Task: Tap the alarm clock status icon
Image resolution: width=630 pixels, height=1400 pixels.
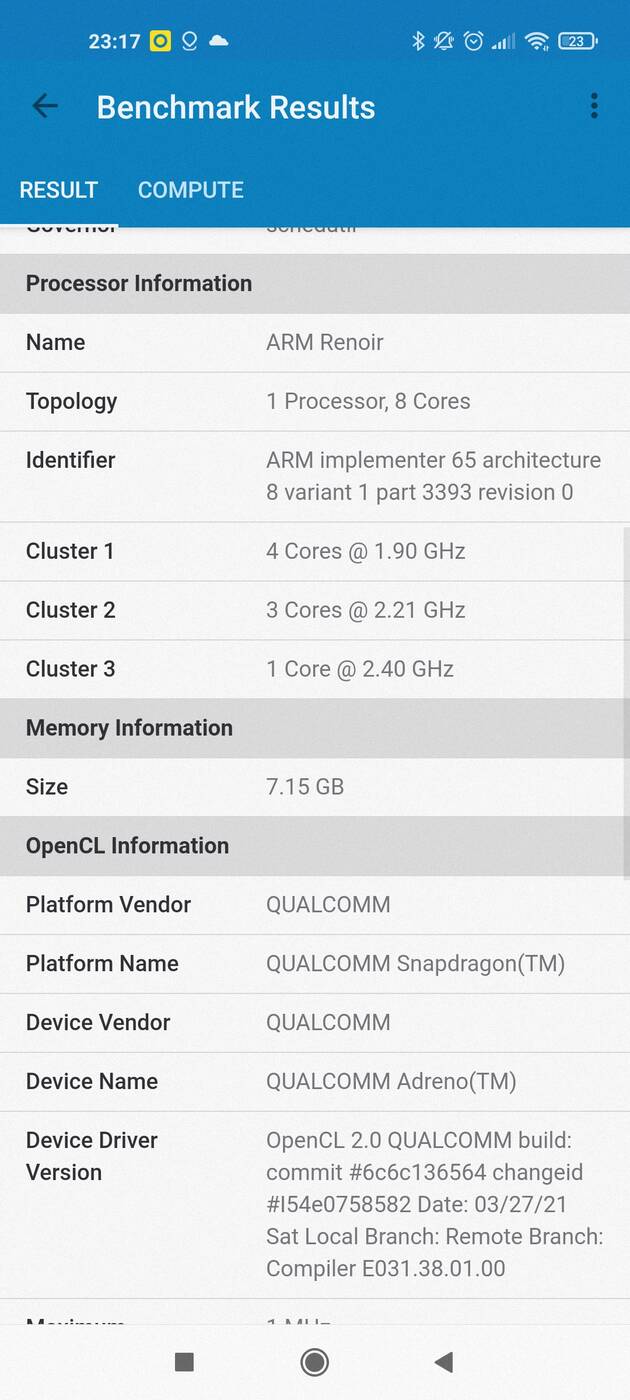Action: tap(473, 41)
